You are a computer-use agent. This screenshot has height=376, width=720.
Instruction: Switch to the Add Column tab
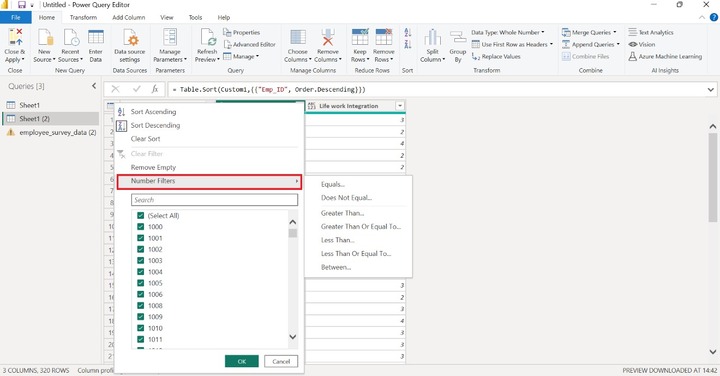tap(129, 17)
